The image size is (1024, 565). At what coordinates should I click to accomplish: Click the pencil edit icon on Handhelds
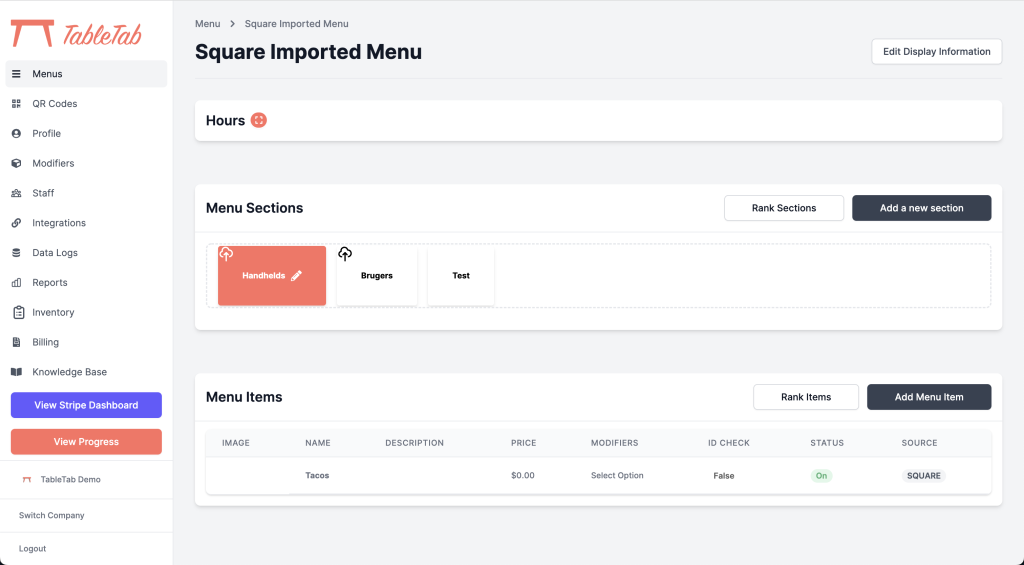tap(296, 276)
